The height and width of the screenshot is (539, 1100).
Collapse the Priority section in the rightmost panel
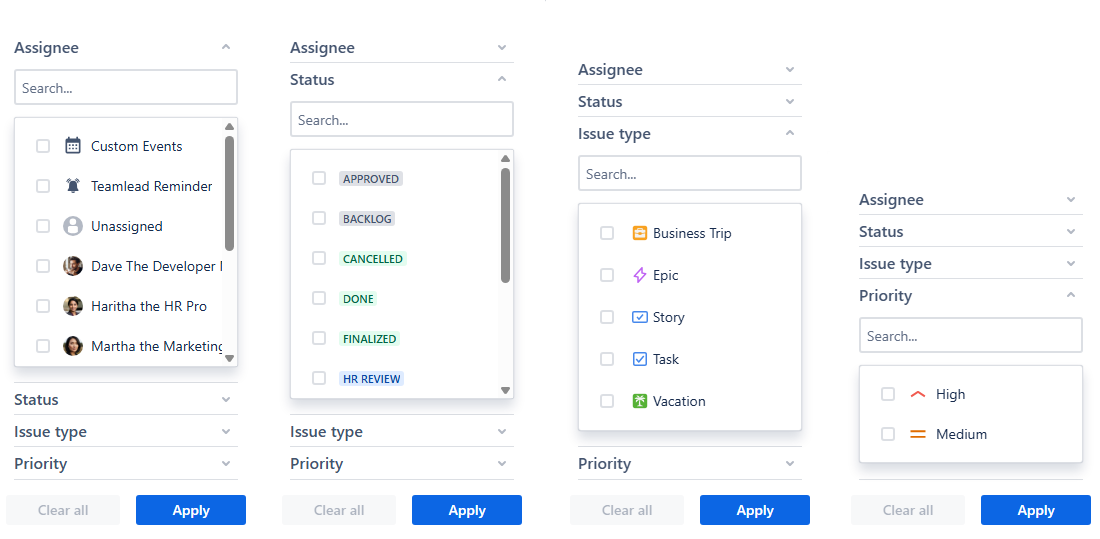(1071, 296)
